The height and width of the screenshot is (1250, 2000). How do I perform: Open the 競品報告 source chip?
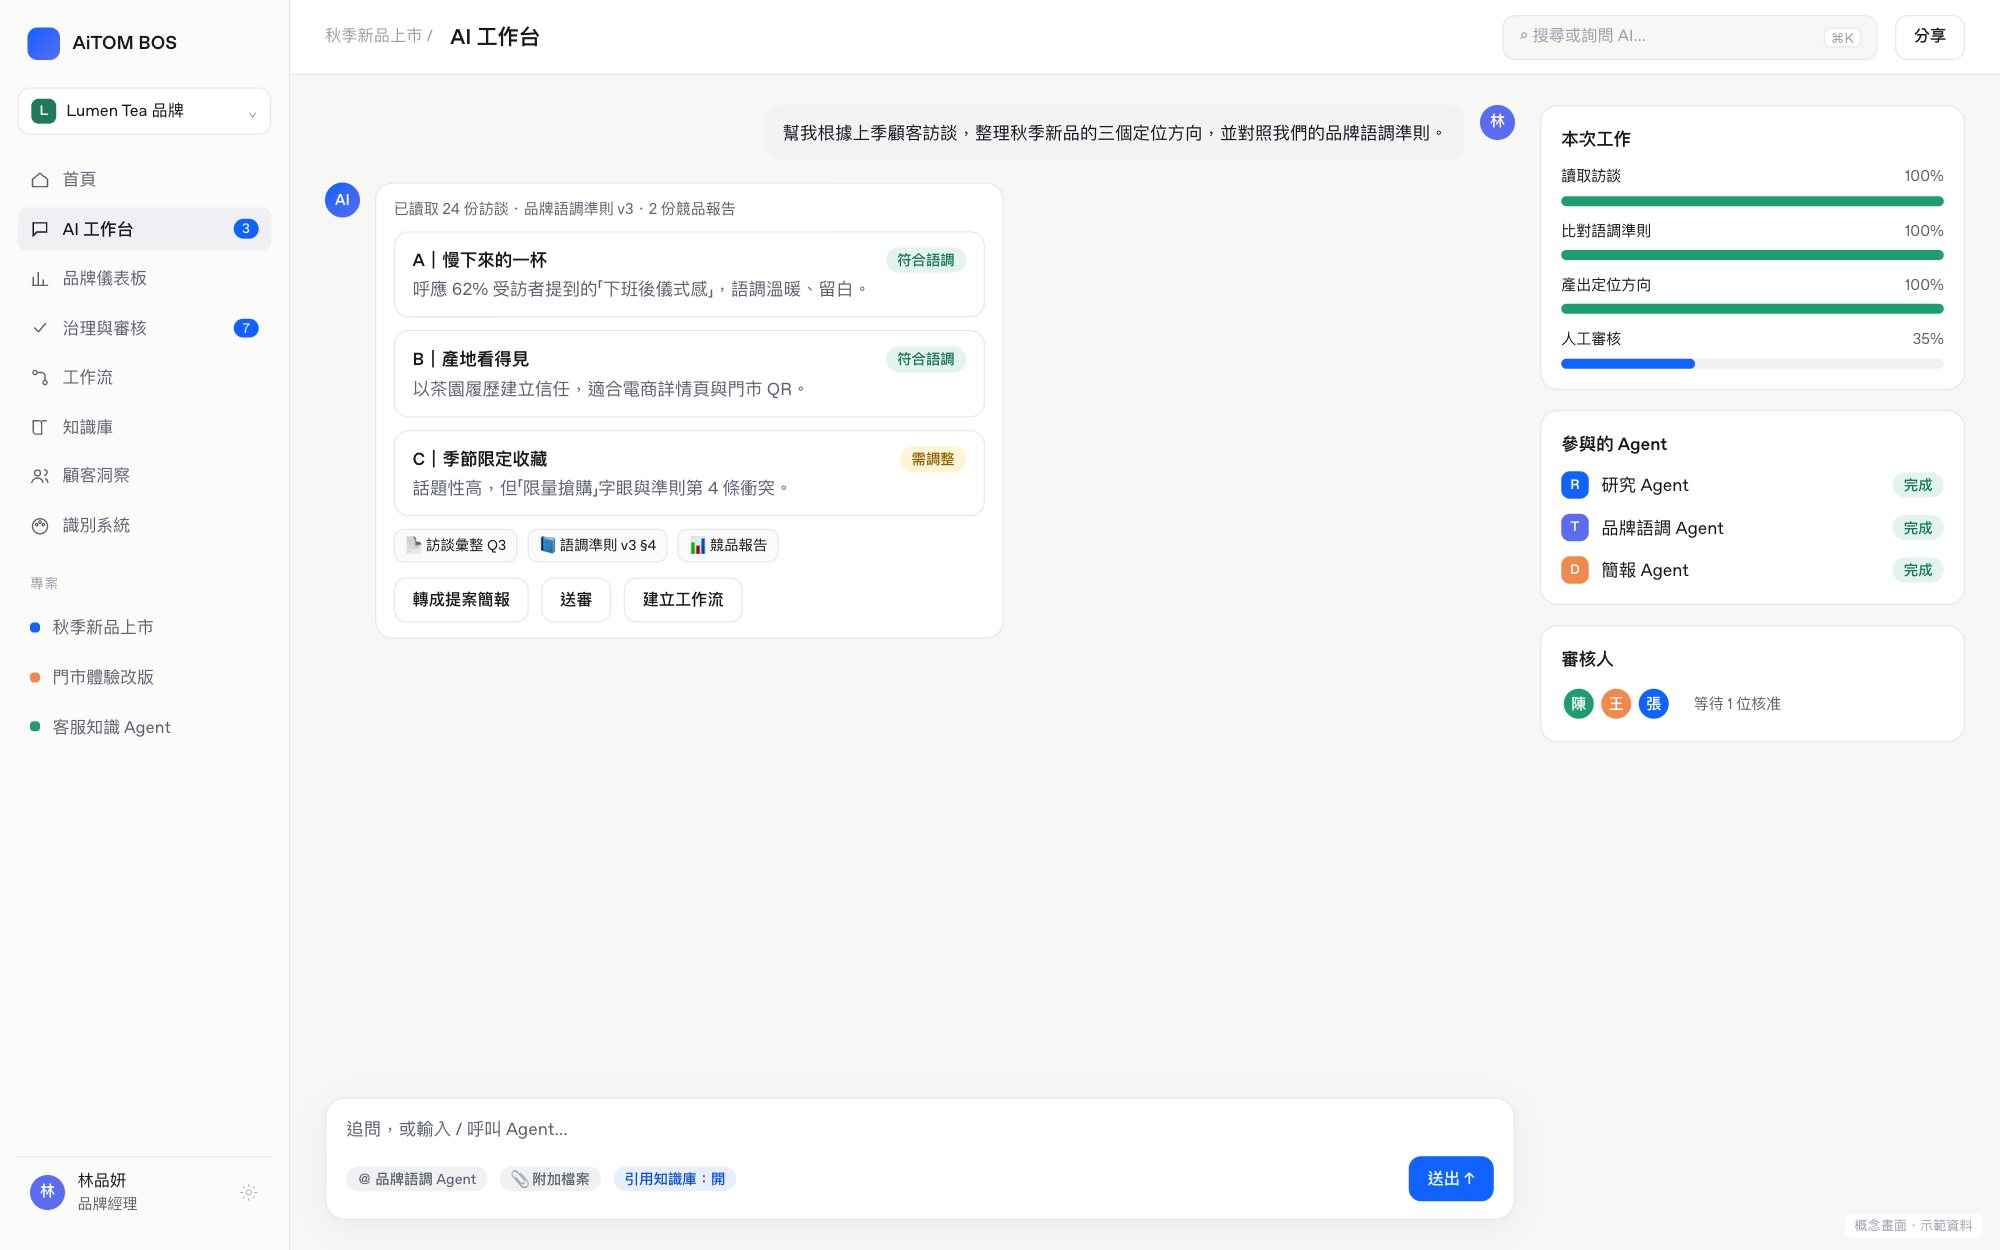tap(728, 545)
